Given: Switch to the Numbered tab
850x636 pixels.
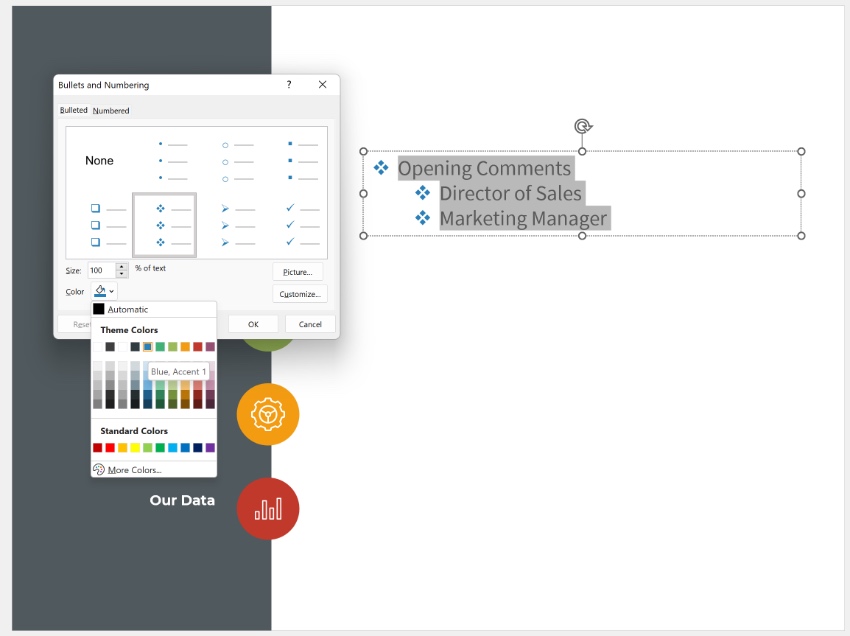Looking at the screenshot, I should 110,110.
